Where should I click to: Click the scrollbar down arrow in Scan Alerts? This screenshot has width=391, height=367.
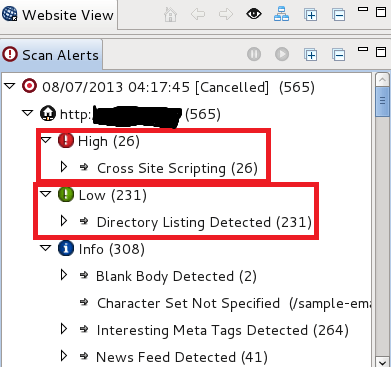pos(382,362)
